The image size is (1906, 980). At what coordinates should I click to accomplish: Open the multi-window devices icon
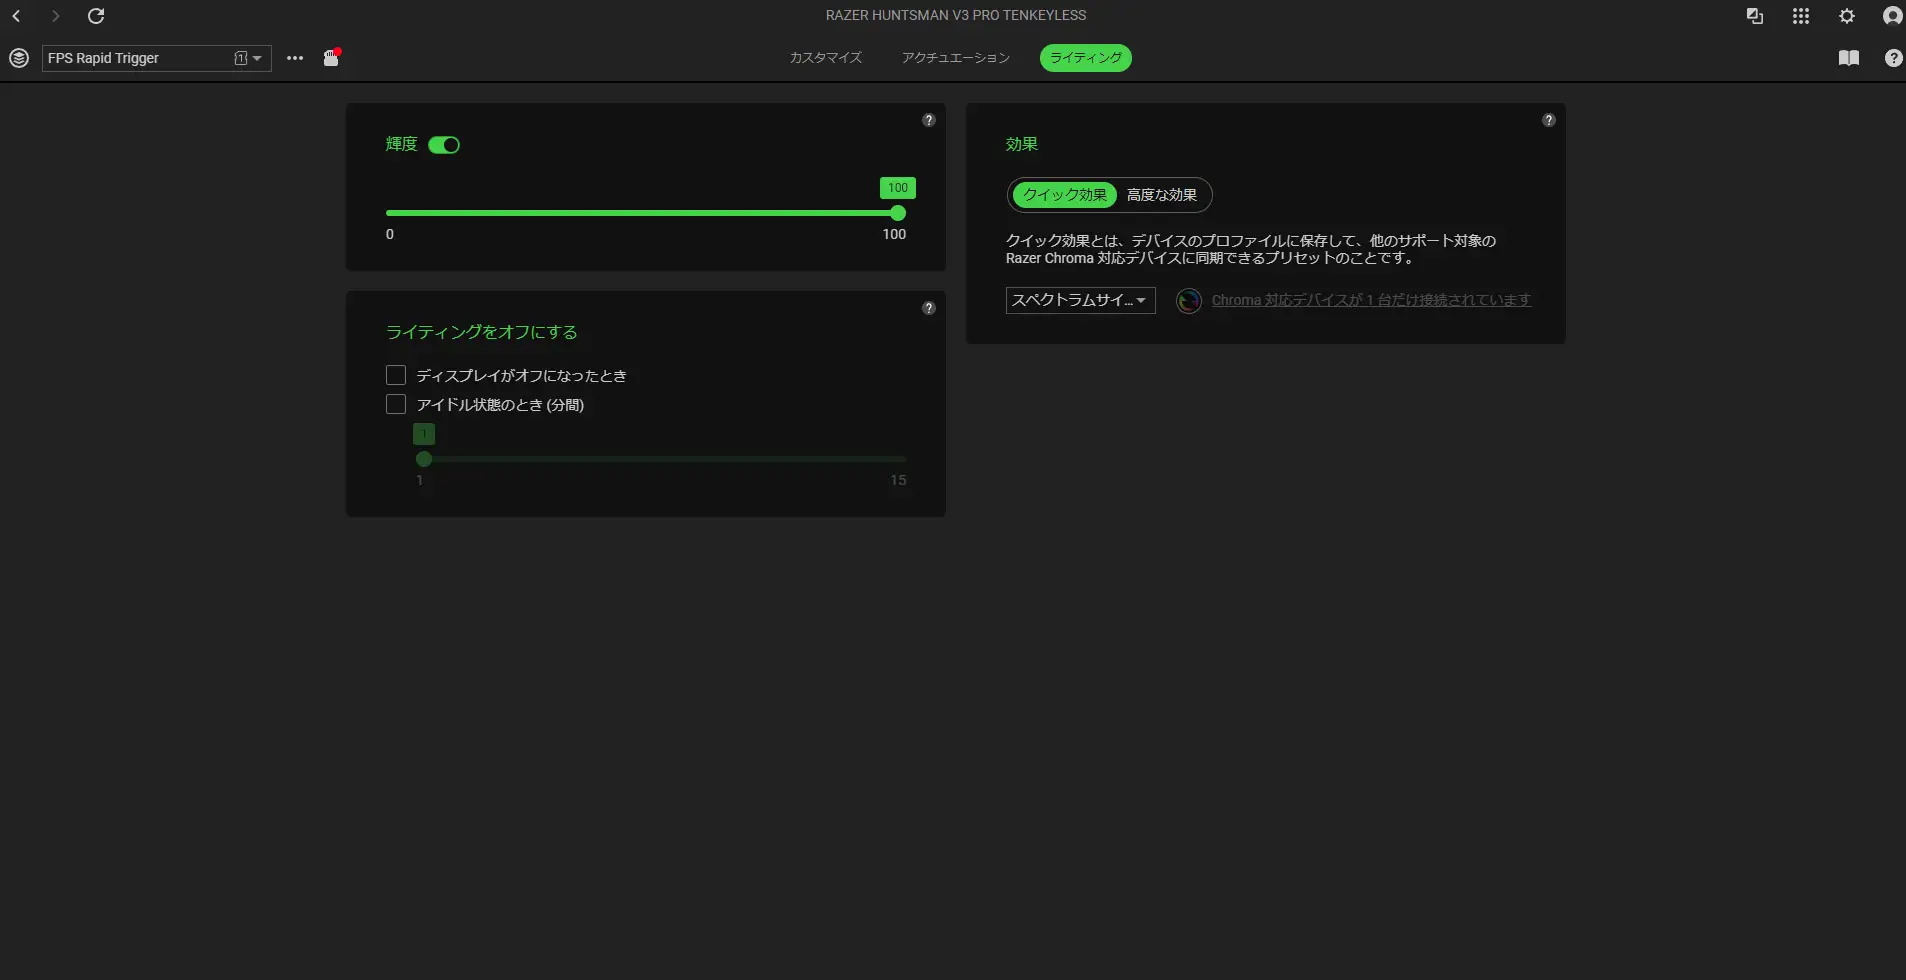pyautogui.click(x=1754, y=16)
